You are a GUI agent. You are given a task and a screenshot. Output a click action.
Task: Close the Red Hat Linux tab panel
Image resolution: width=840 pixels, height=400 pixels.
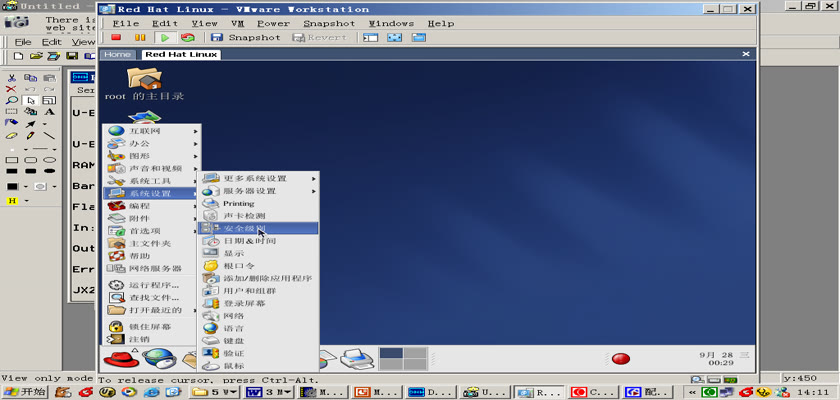coord(745,54)
